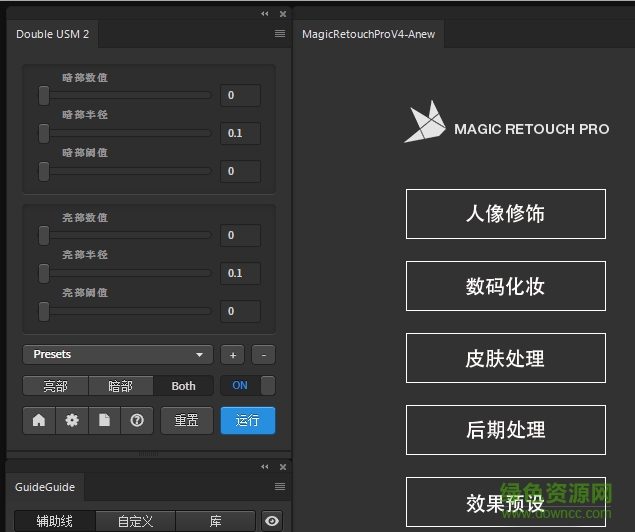Open the gear settings icon
635x532 pixels.
(72, 420)
